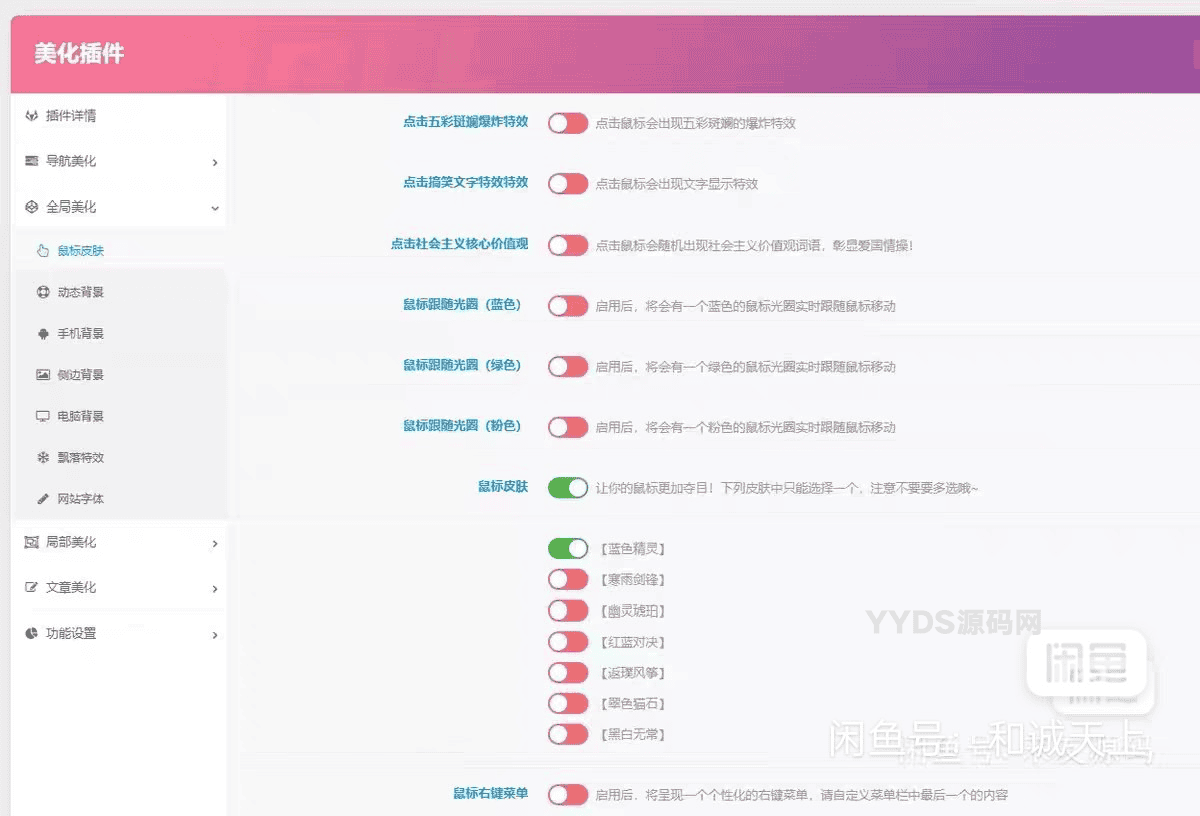Enable the 【寒雨剑锋】 skin switch

[568, 579]
